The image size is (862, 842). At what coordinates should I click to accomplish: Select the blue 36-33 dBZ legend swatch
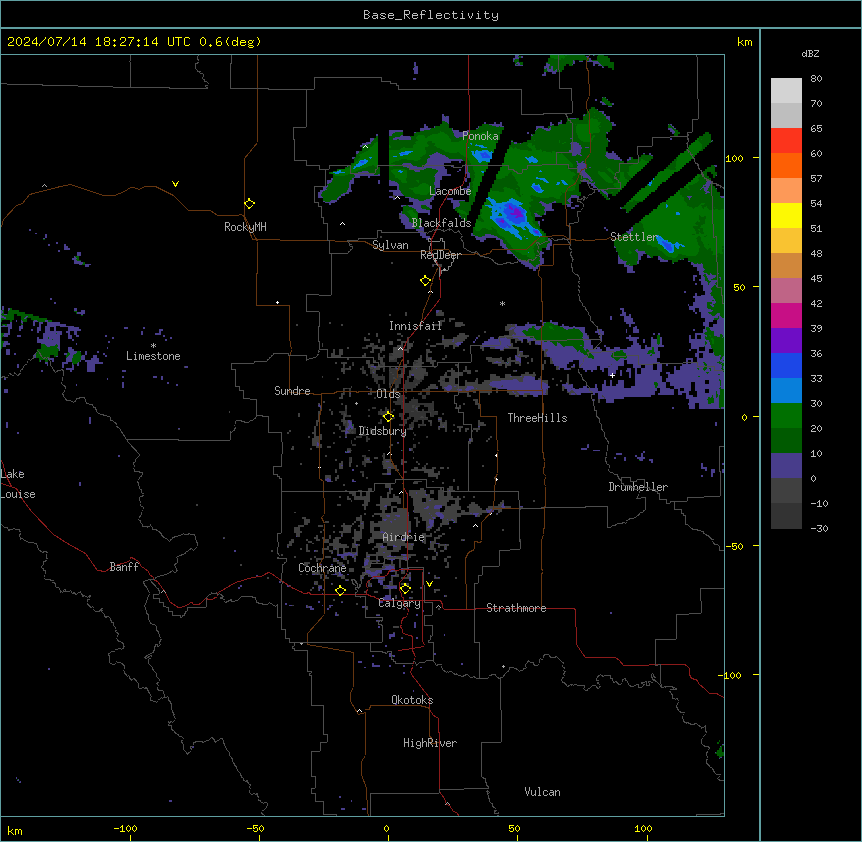point(786,365)
